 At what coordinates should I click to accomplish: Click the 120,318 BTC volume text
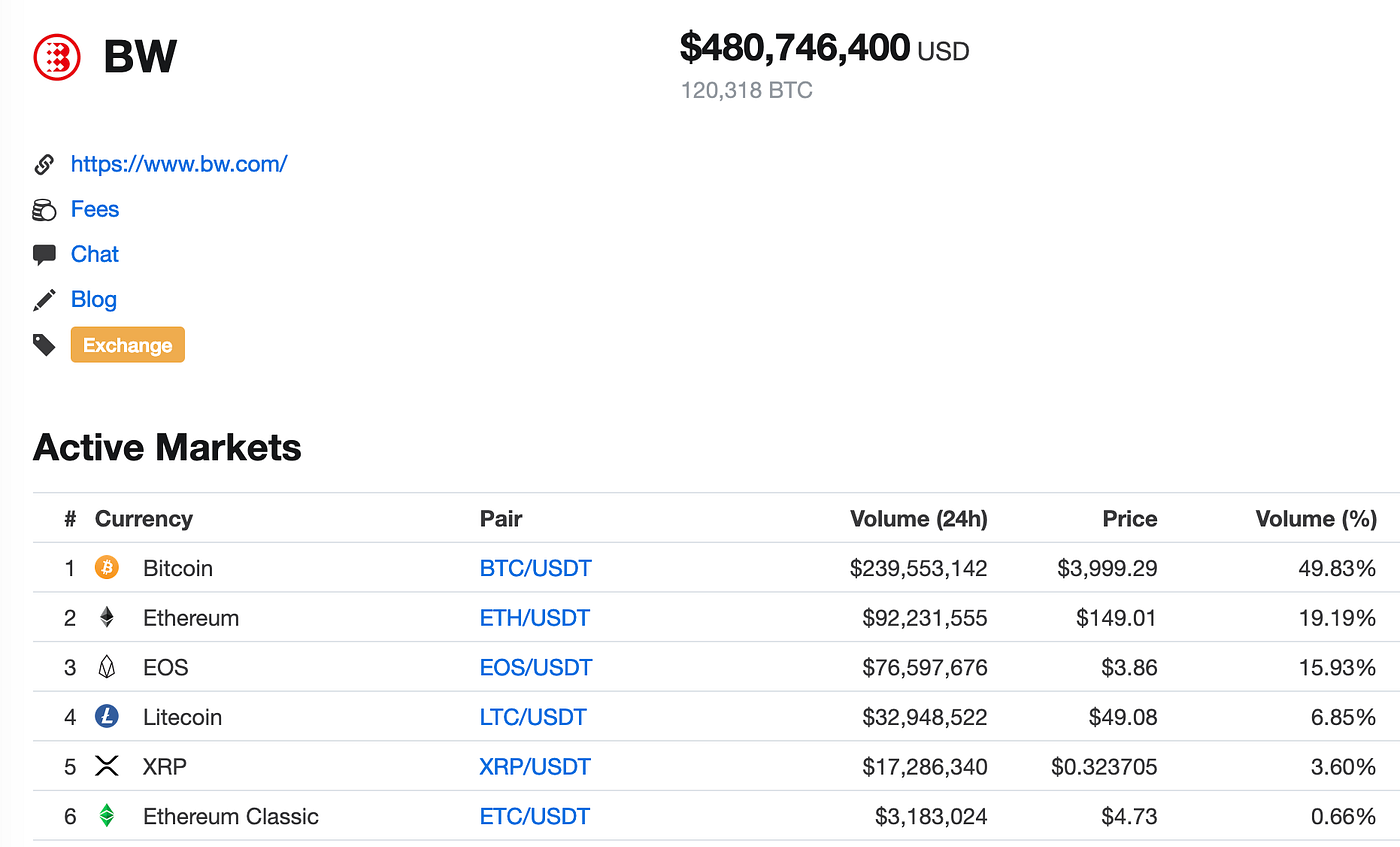click(x=747, y=91)
